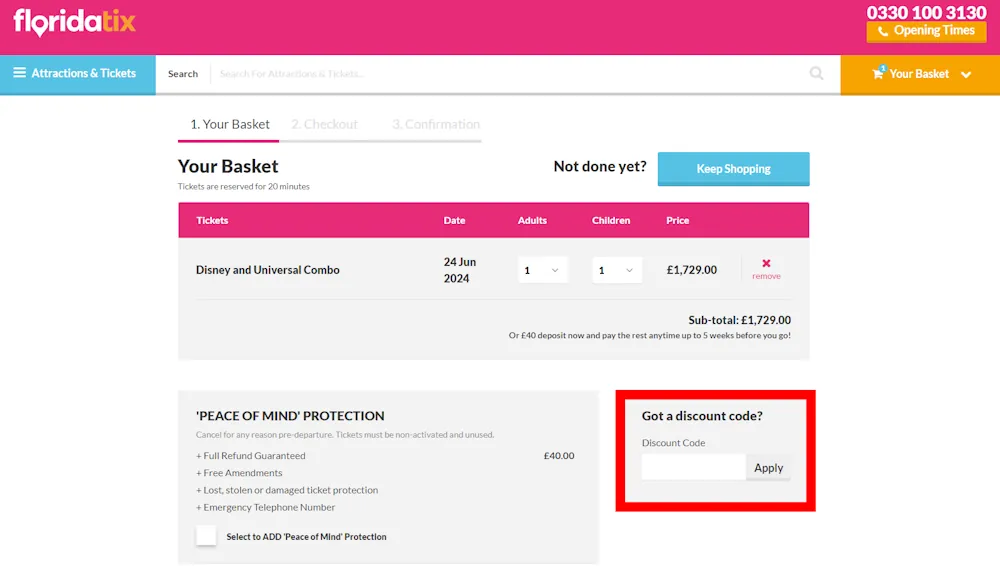Click the hamburger menu icon
1000x567 pixels.
[20, 73]
